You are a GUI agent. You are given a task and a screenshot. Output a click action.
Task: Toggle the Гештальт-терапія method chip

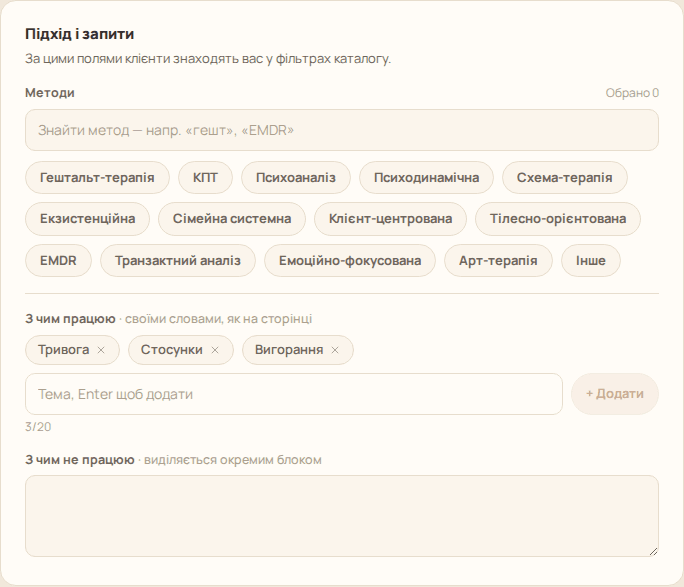tap(97, 177)
